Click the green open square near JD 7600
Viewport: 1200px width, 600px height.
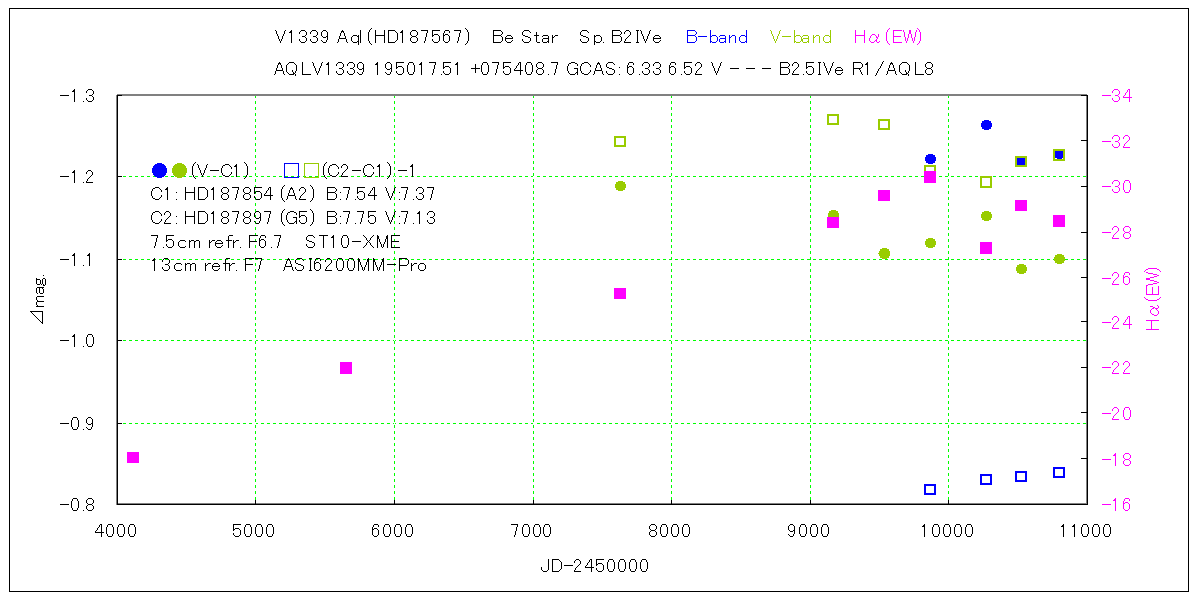(620, 141)
